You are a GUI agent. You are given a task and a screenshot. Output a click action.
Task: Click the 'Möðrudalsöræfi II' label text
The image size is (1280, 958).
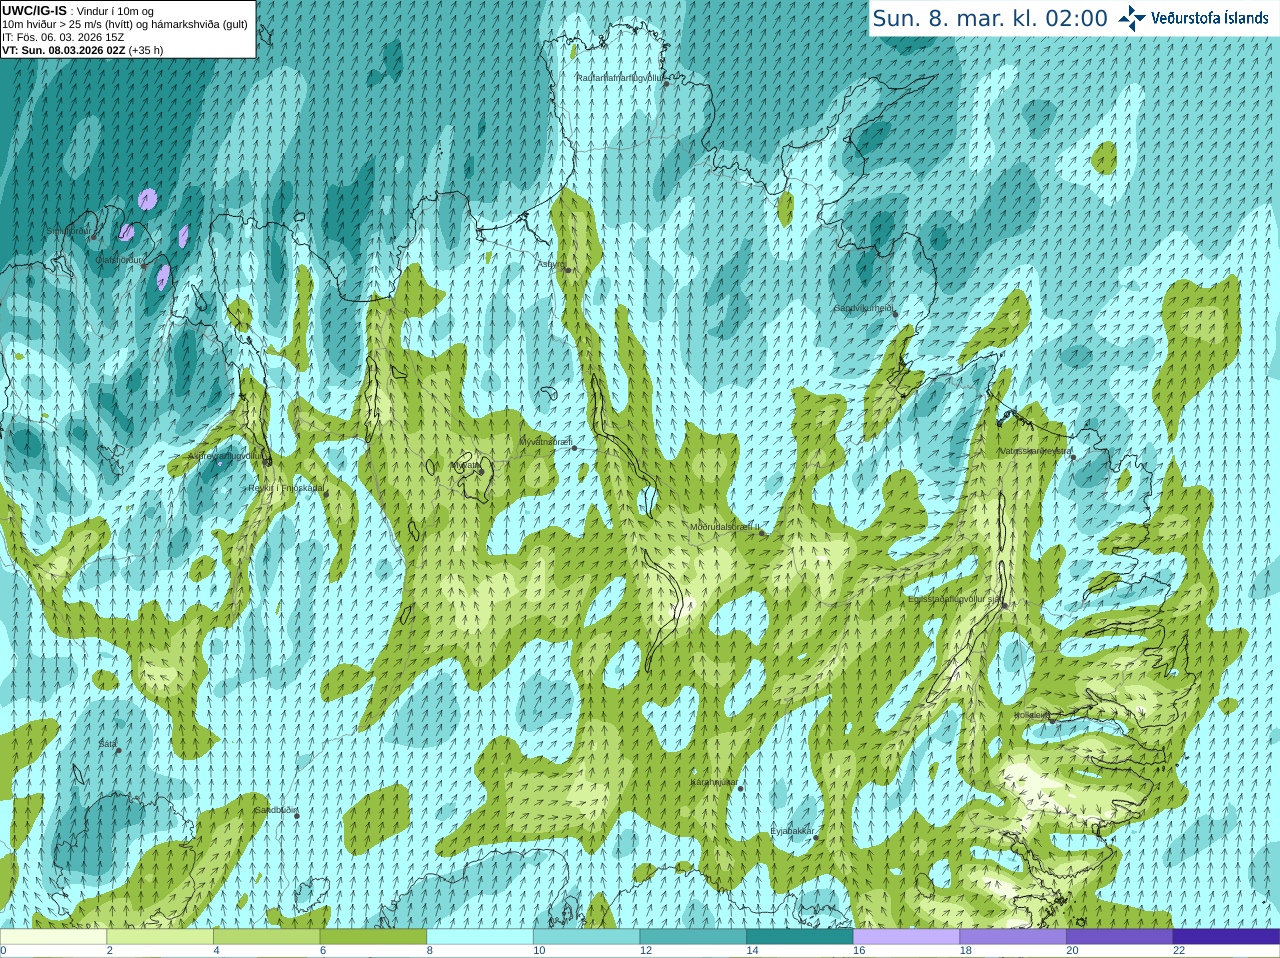click(x=725, y=526)
